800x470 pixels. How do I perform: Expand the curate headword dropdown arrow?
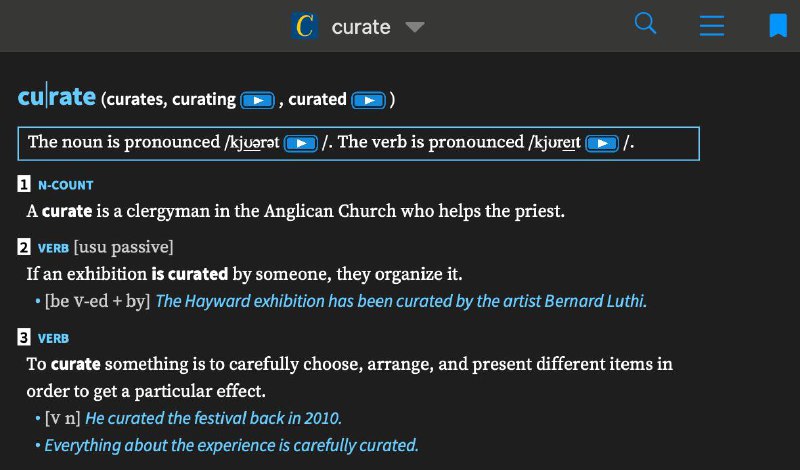415,27
